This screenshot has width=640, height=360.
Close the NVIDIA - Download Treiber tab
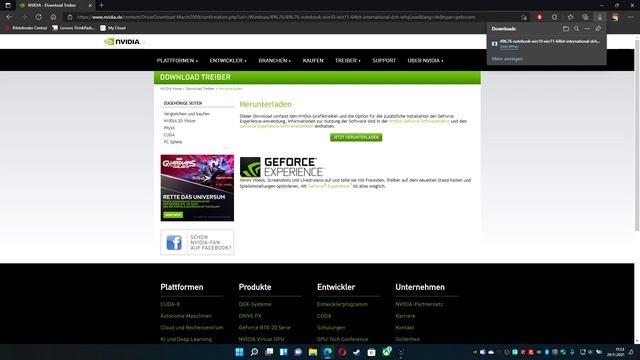pos(90,5)
